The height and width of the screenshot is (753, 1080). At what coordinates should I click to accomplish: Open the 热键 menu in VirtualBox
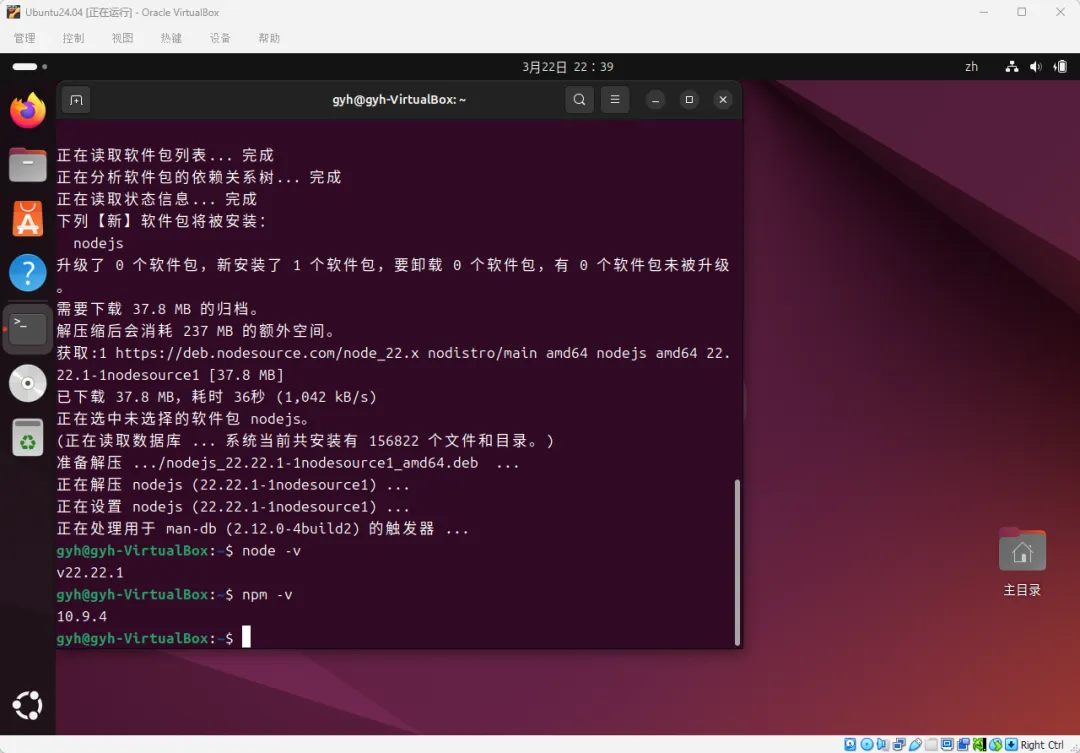pyautogui.click(x=172, y=38)
